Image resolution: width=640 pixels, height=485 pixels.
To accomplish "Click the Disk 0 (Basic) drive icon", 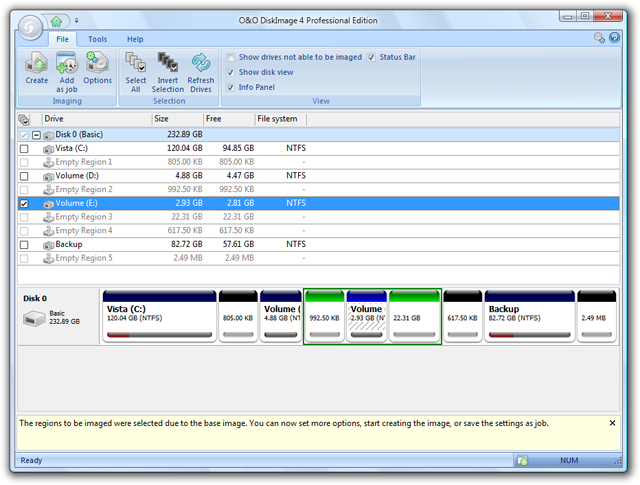I will click(x=49, y=135).
